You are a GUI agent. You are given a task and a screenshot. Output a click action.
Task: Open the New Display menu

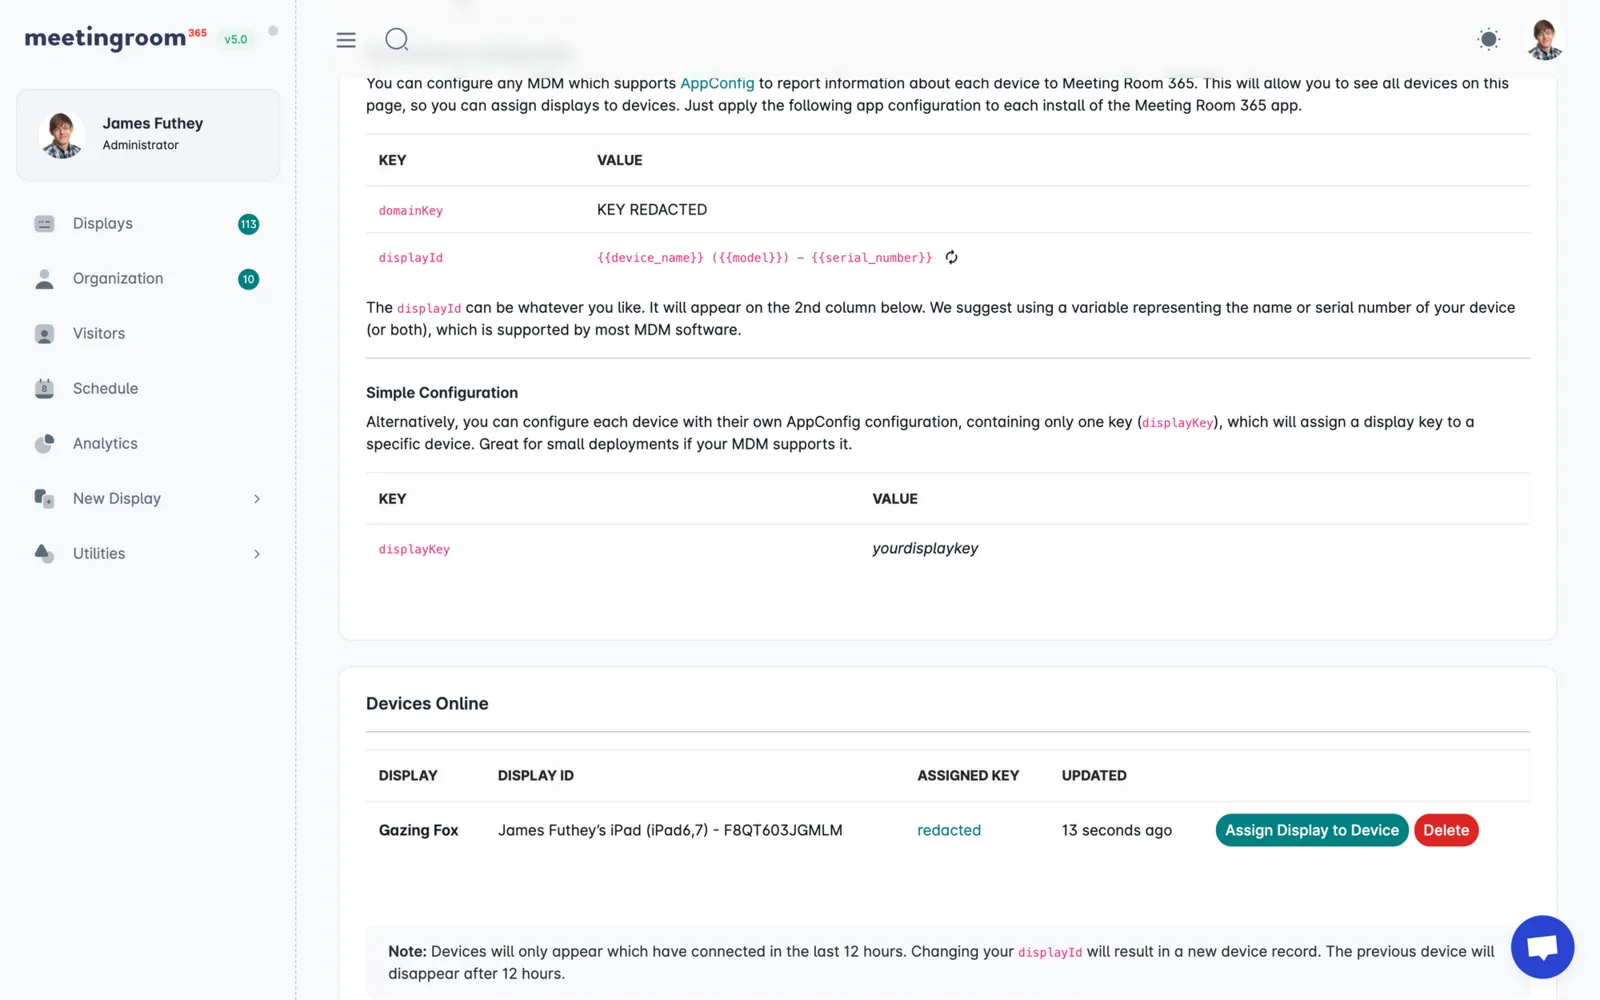pyautogui.click(x=148, y=499)
